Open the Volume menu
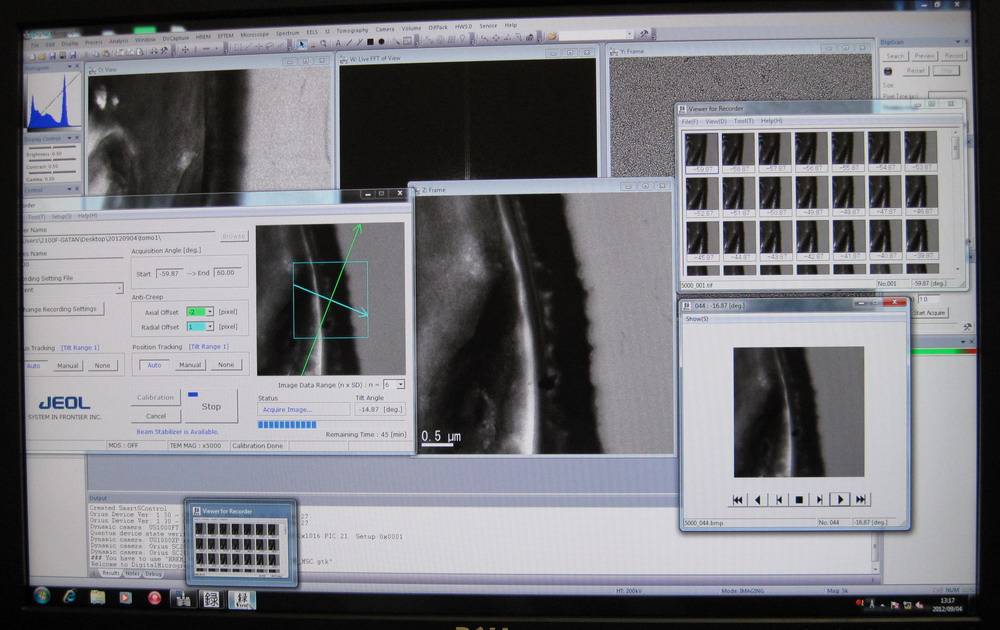1000x630 pixels. [411, 29]
